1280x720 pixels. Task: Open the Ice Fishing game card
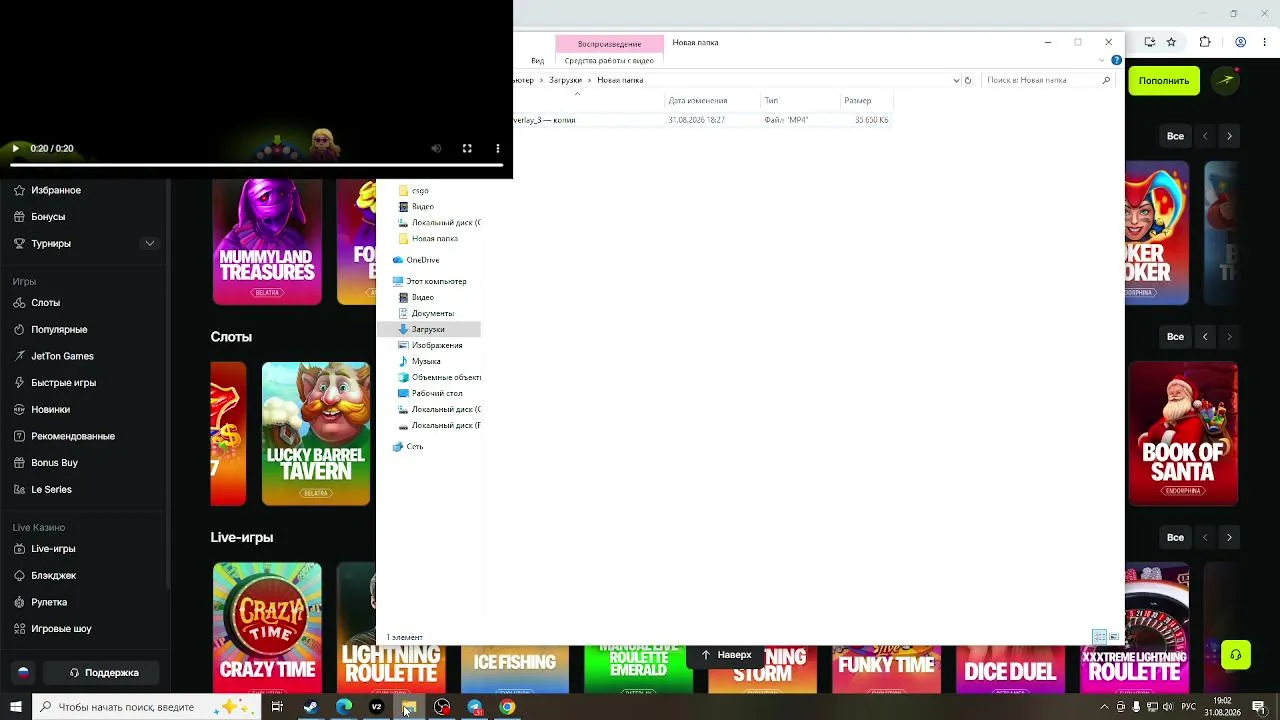click(515, 669)
